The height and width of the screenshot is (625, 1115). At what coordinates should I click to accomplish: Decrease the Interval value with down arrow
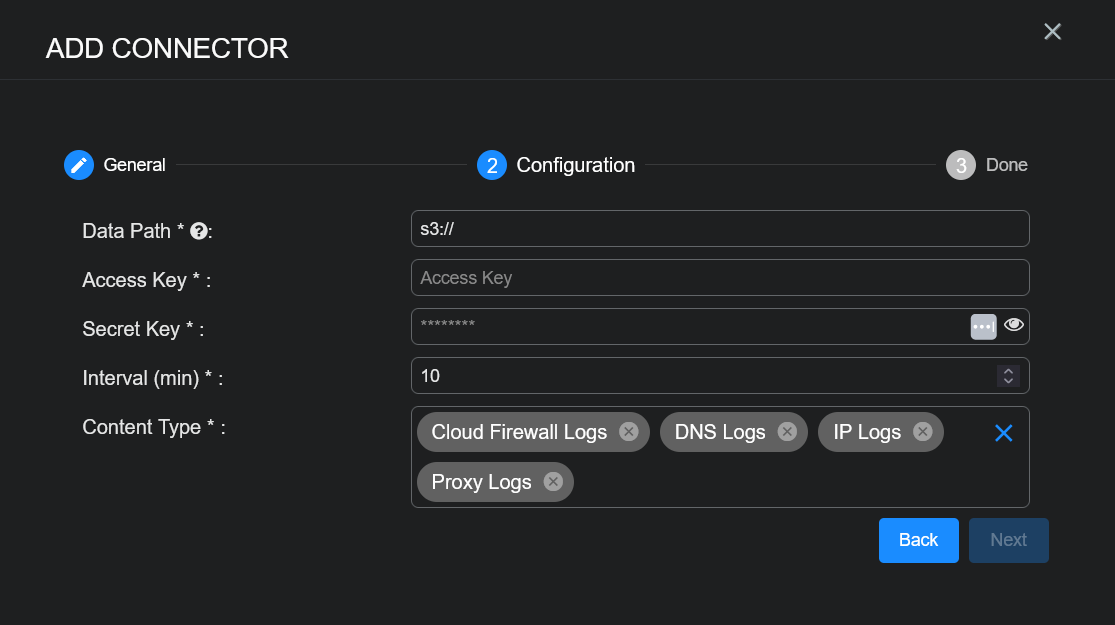[x=1008, y=381]
